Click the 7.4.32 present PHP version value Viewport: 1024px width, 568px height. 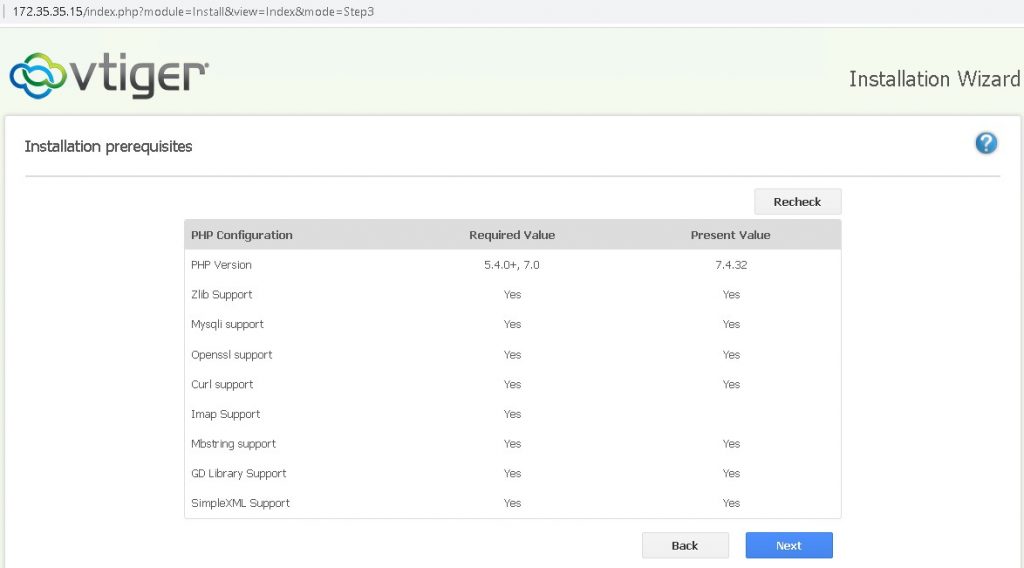click(x=730, y=265)
